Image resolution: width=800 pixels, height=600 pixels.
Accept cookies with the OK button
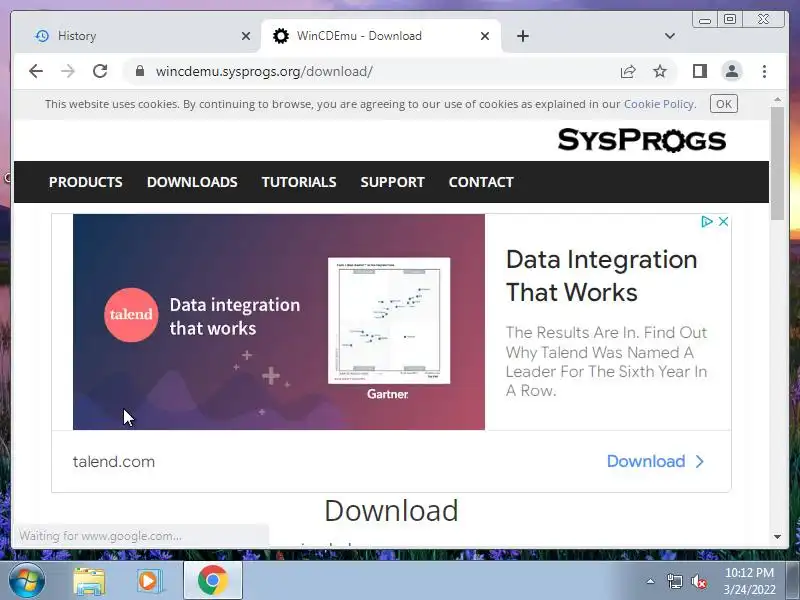coord(723,104)
